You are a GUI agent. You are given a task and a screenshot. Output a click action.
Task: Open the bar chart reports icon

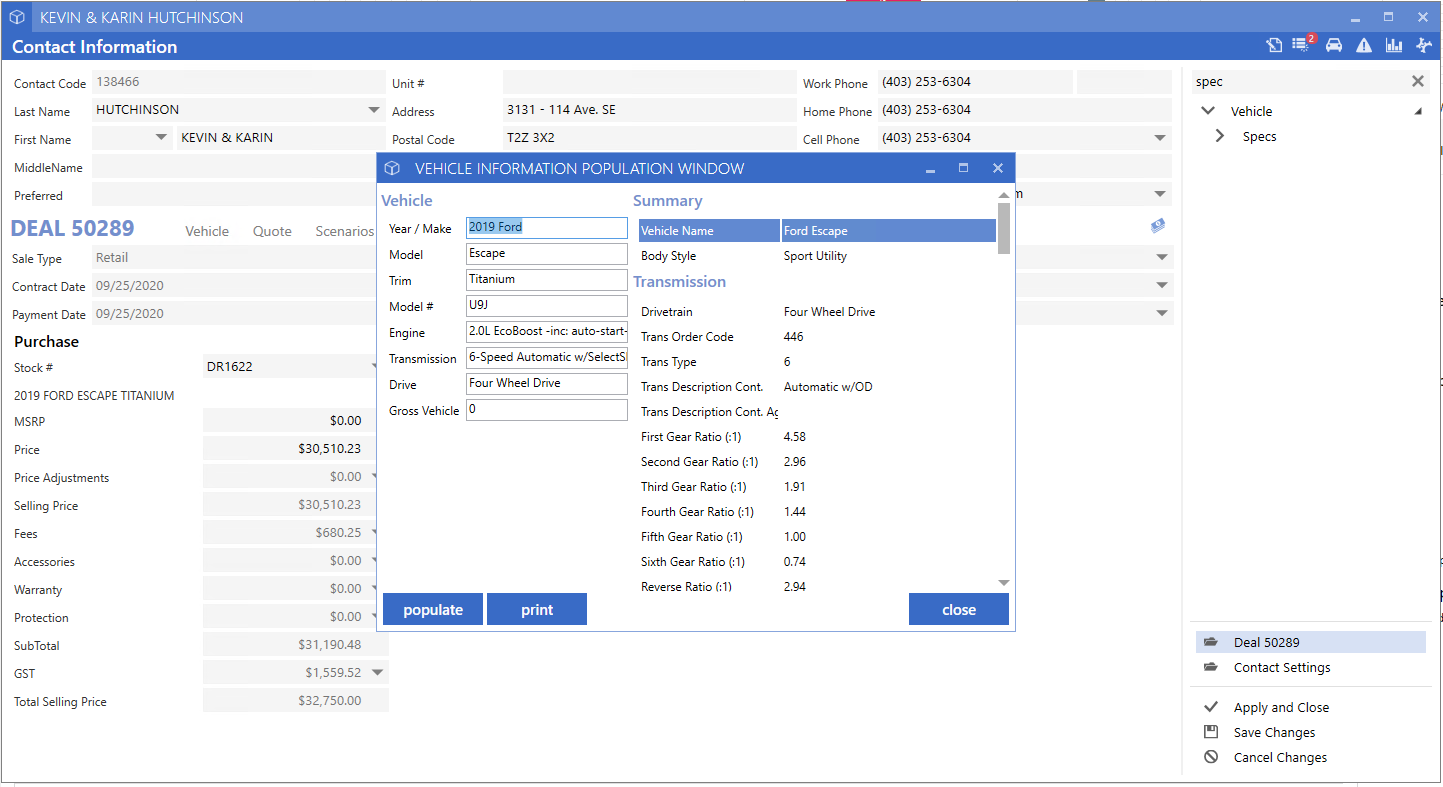(1394, 45)
